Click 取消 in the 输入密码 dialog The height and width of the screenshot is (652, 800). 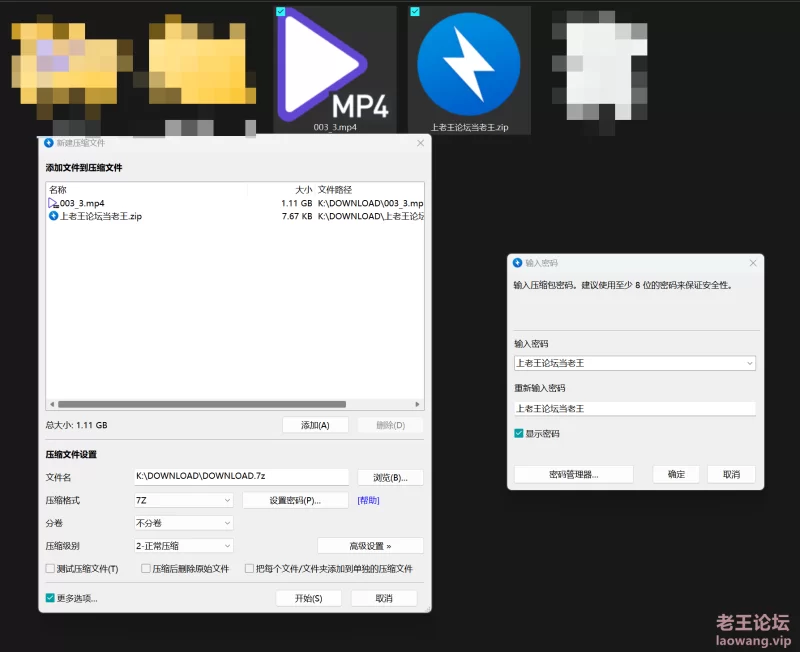pos(731,474)
